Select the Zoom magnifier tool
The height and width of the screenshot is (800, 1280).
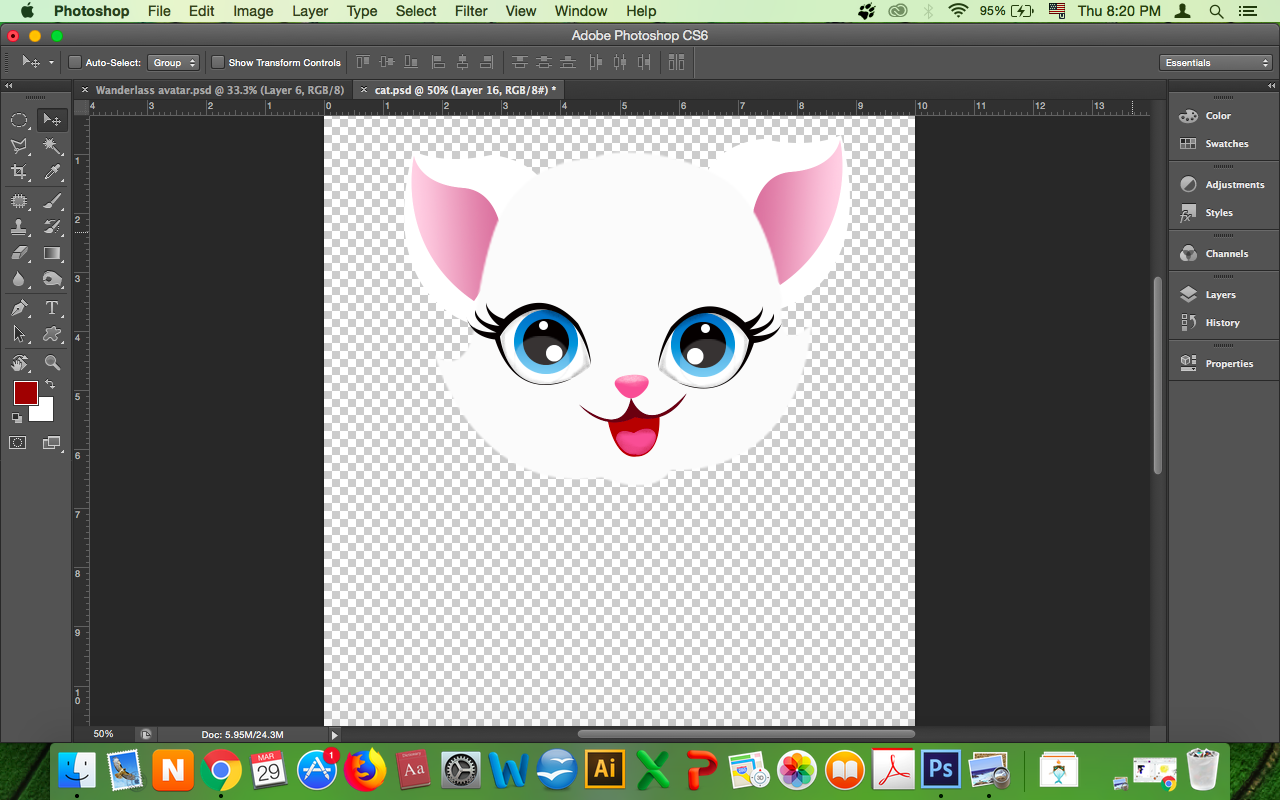tap(52, 362)
